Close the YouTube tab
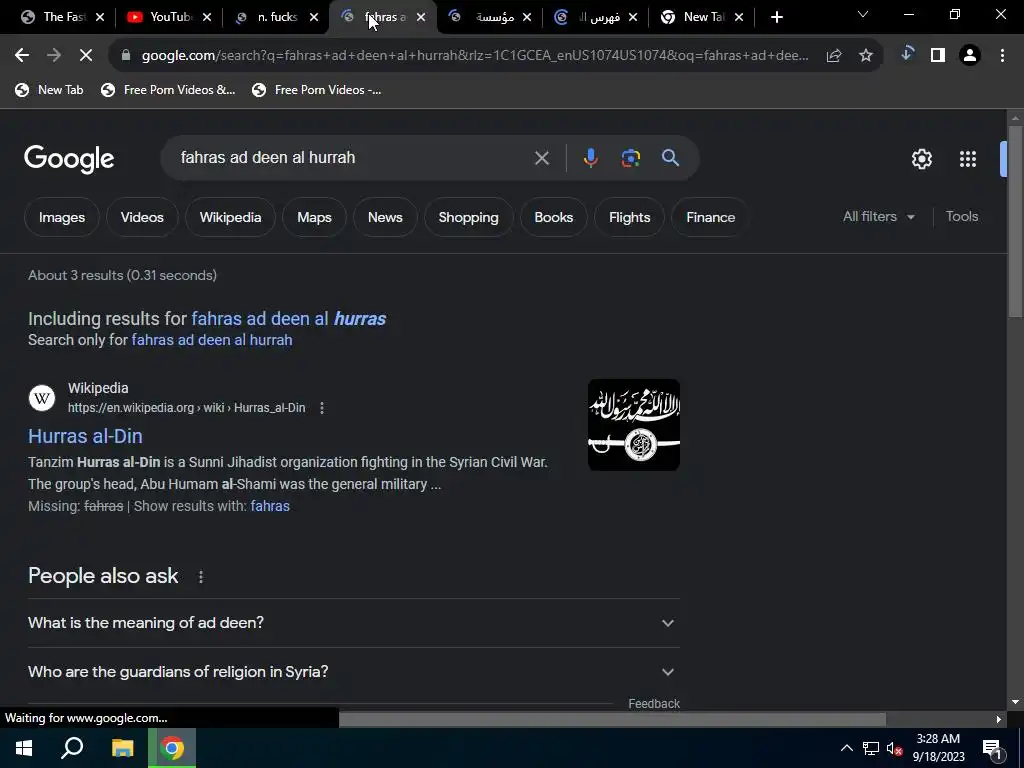 click(x=207, y=18)
